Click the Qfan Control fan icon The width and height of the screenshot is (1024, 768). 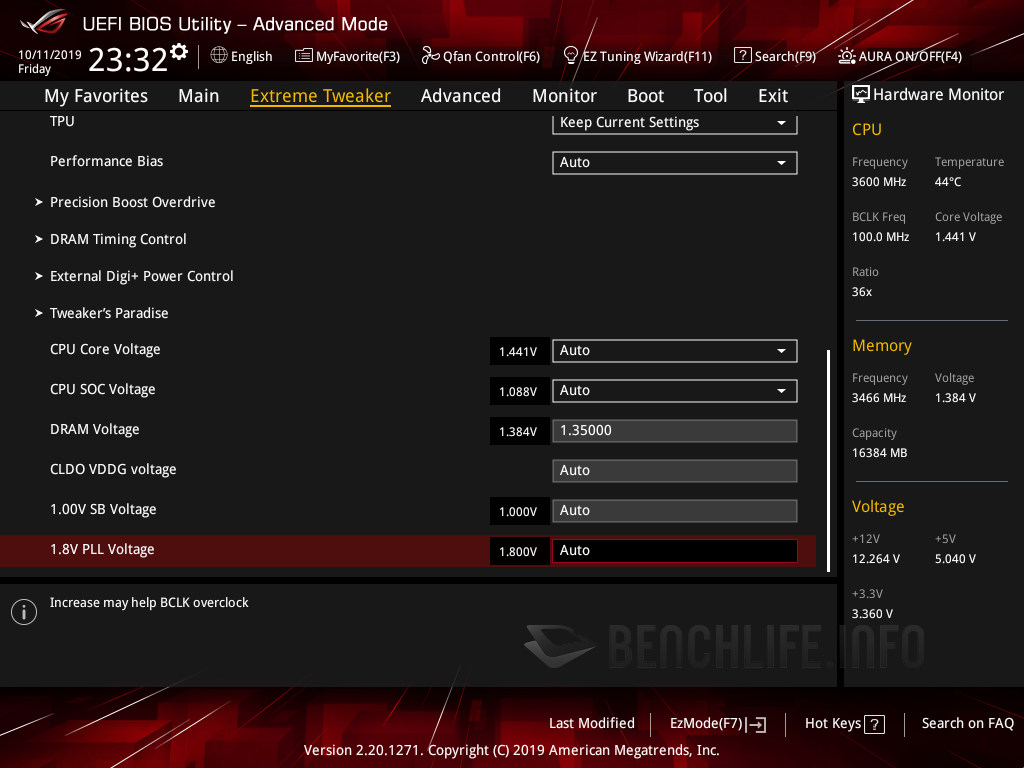(430, 56)
